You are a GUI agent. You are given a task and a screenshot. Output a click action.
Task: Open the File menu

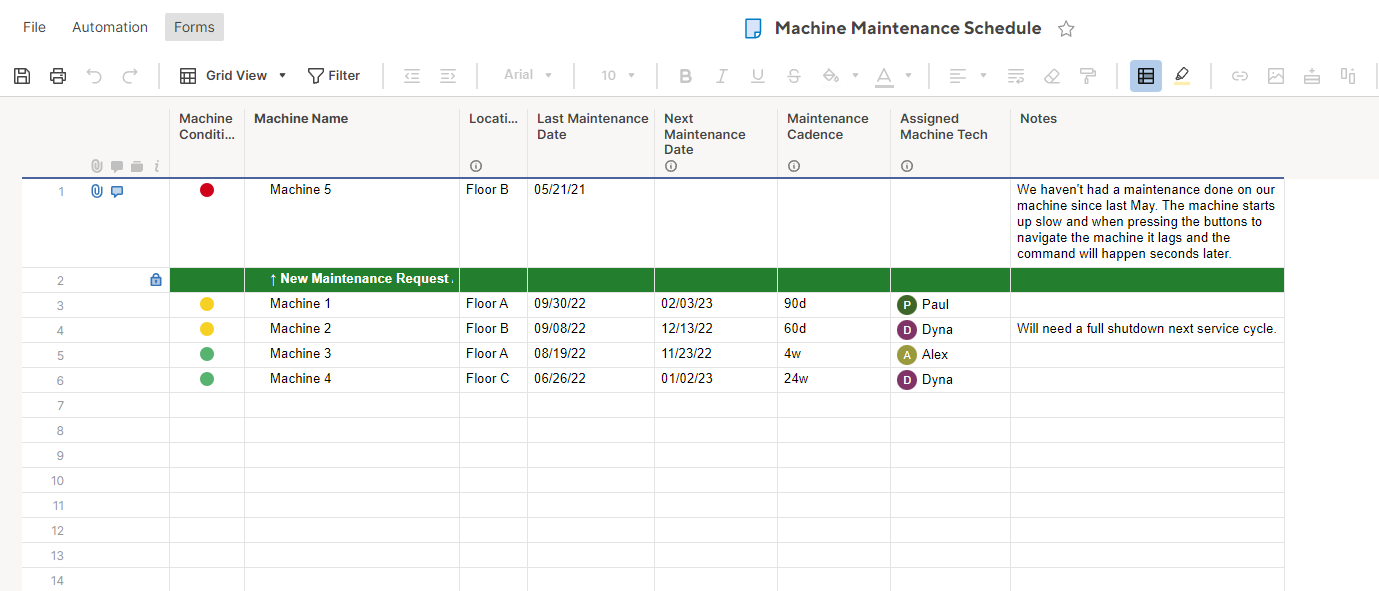point(34,27)
